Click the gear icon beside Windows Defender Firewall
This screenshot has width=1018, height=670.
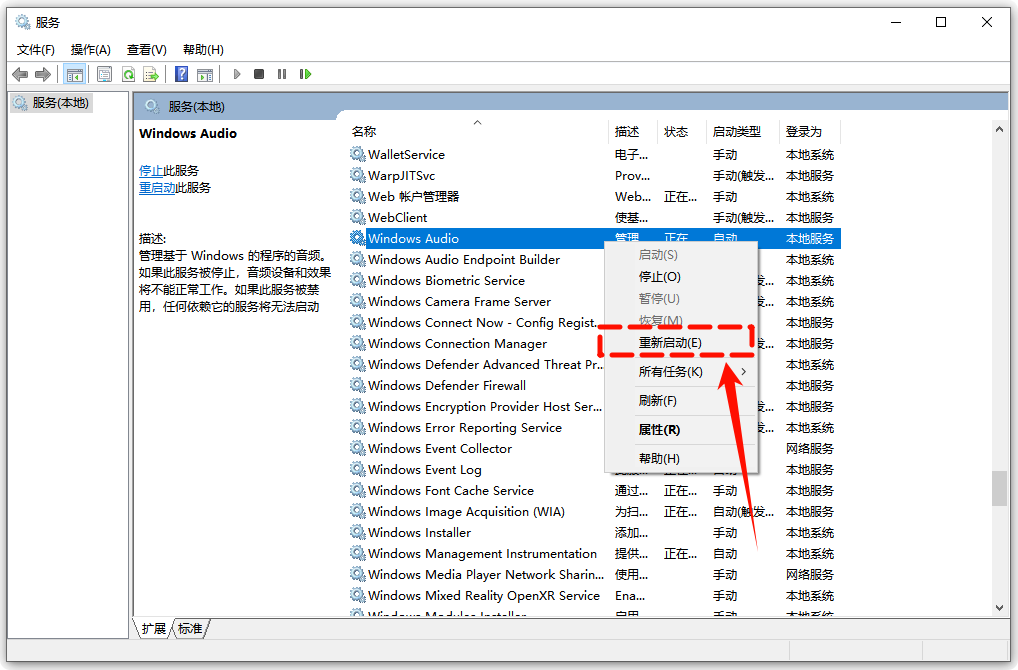[358, 385]
